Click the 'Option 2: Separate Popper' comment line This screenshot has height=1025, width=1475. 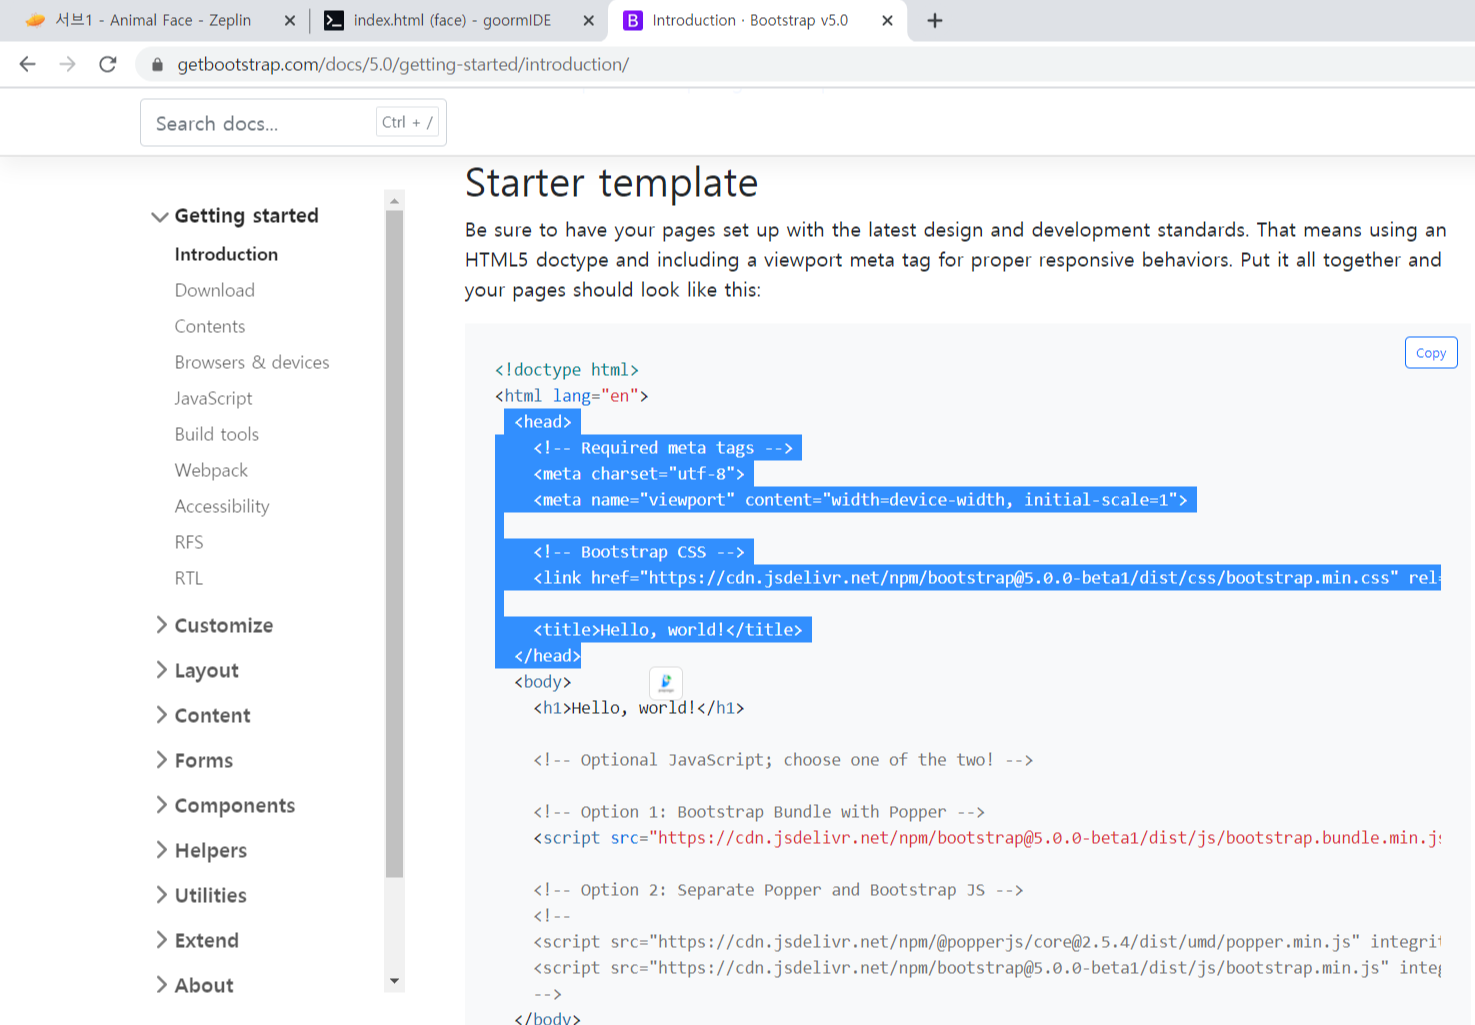click(x=778, y=890)
